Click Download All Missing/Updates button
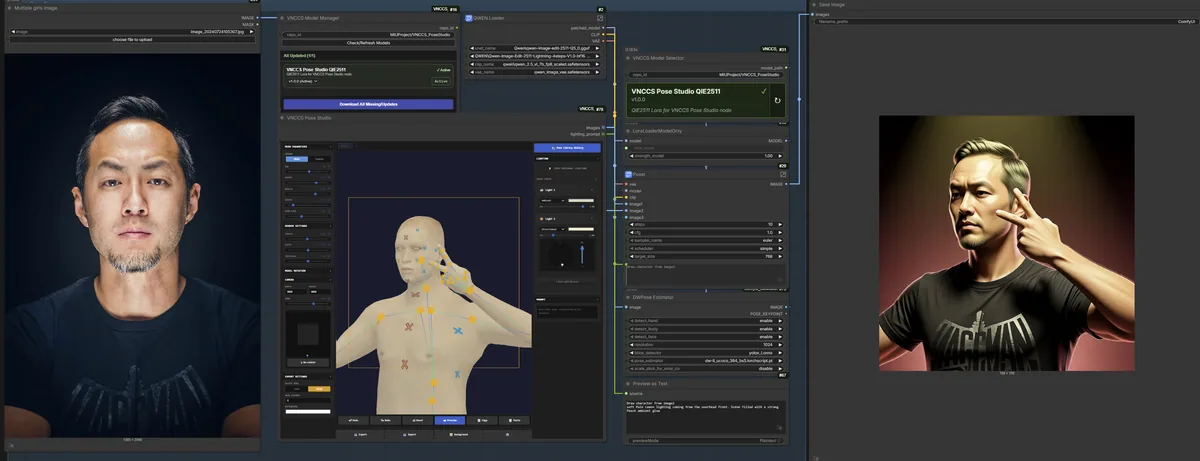 369,104
